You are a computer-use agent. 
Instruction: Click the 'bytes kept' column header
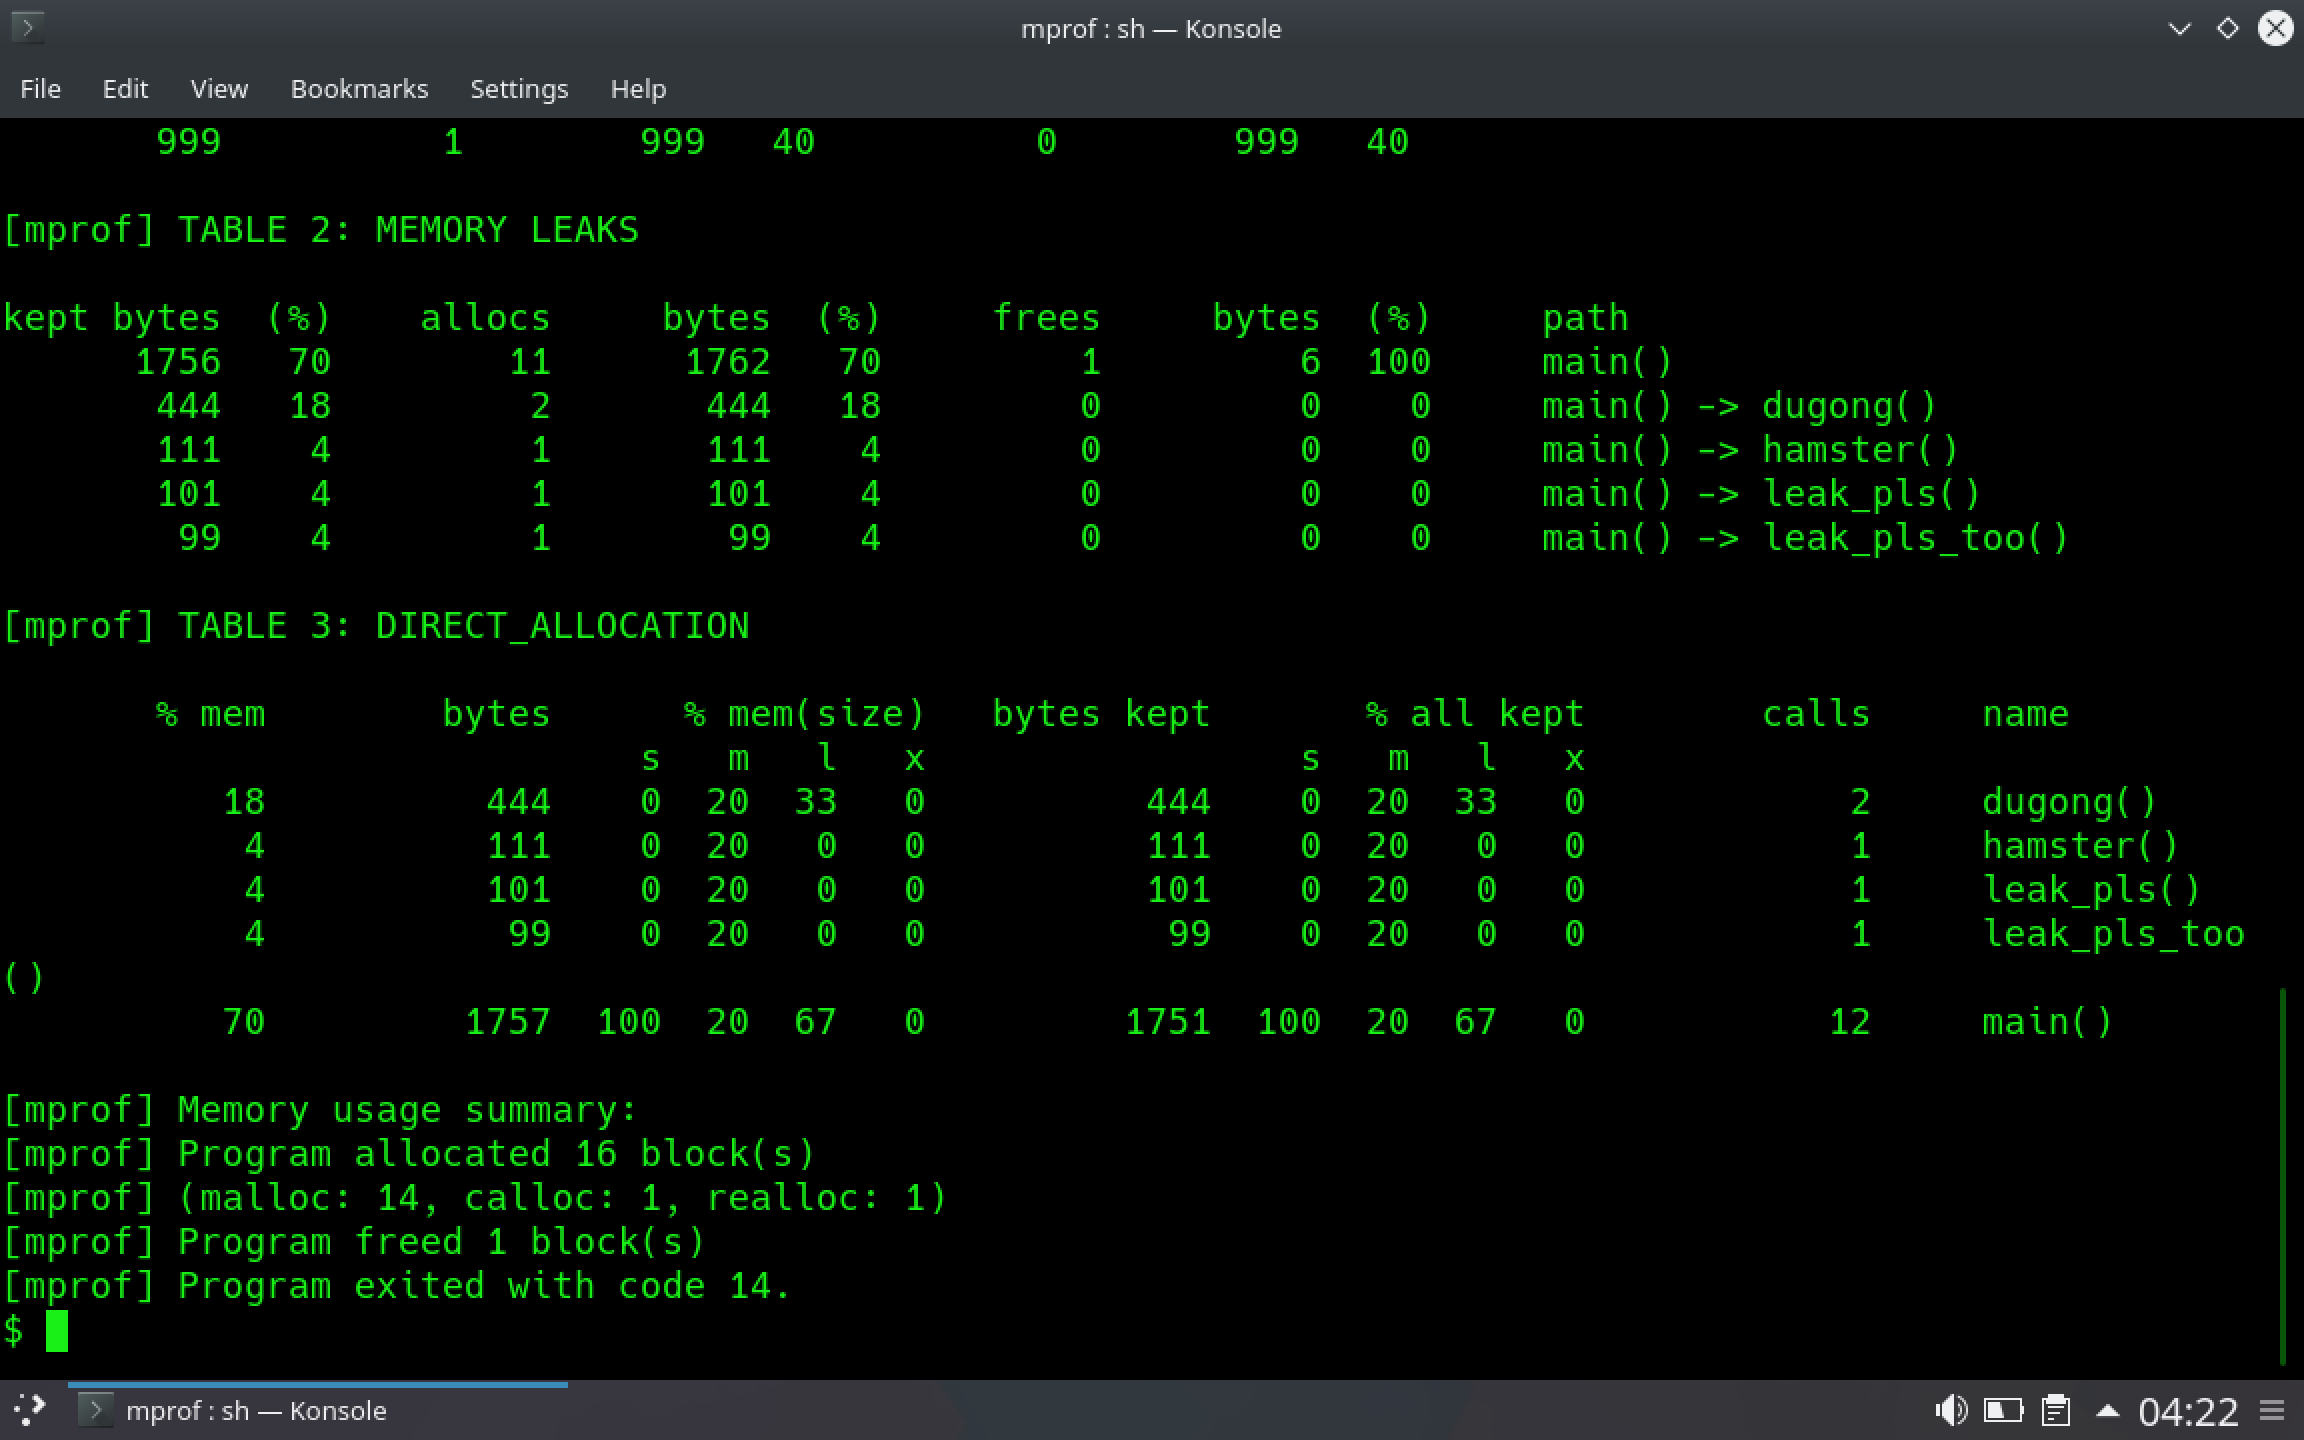1101,714
